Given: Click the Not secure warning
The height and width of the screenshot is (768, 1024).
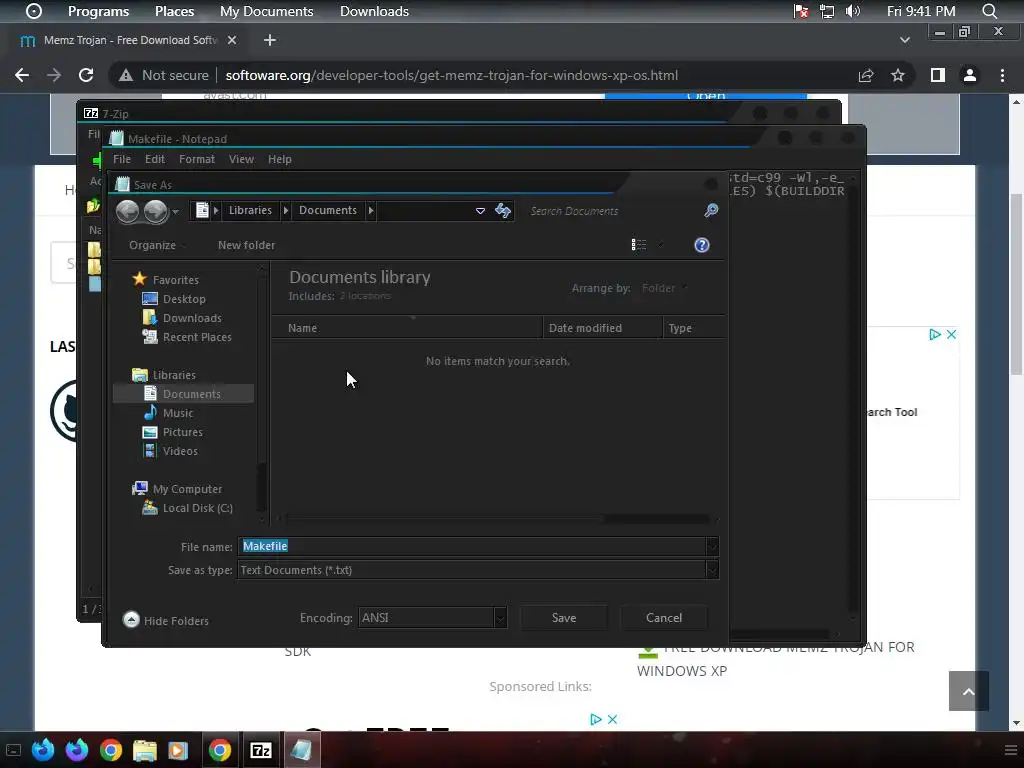Looking at the screenshot, I should click(163, 75).
